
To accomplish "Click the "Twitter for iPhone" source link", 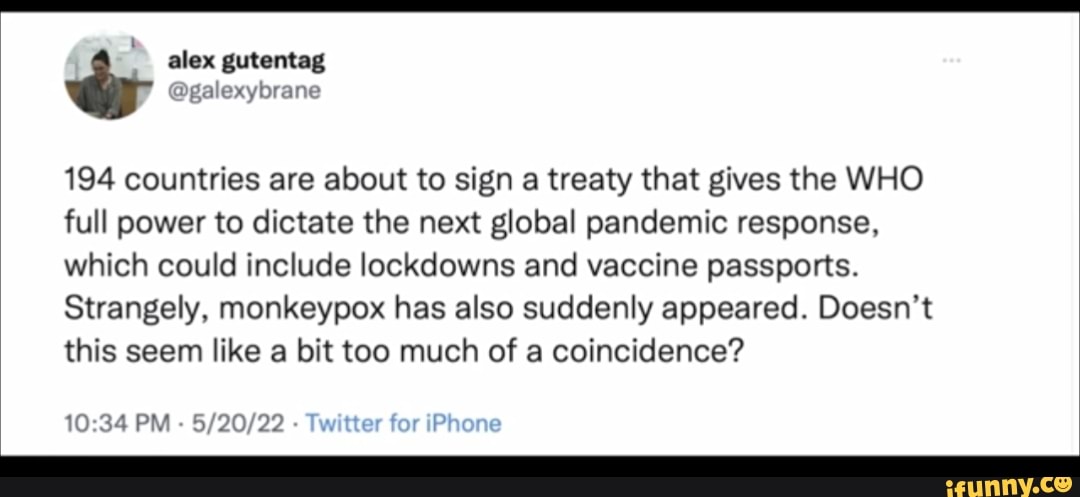I will 402,423.
